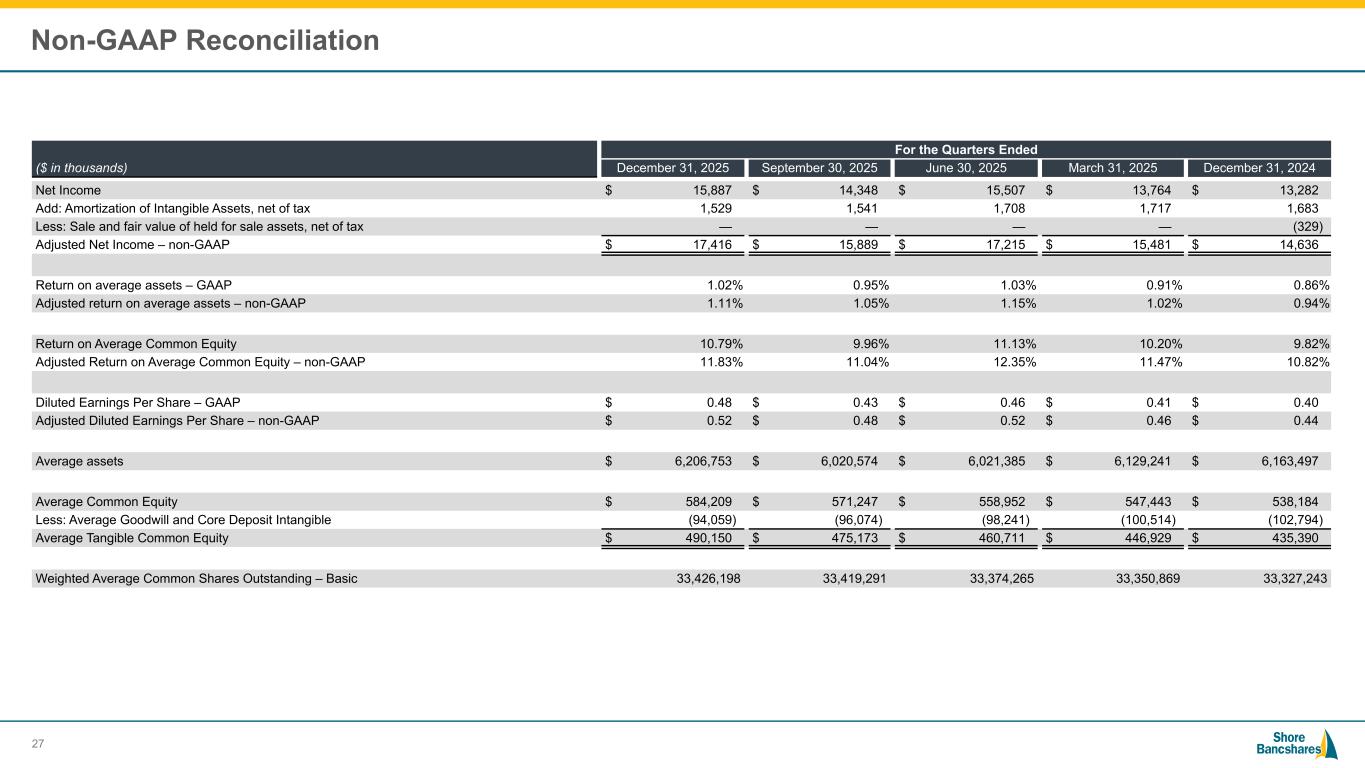Click page number 27 in footer

39,743
